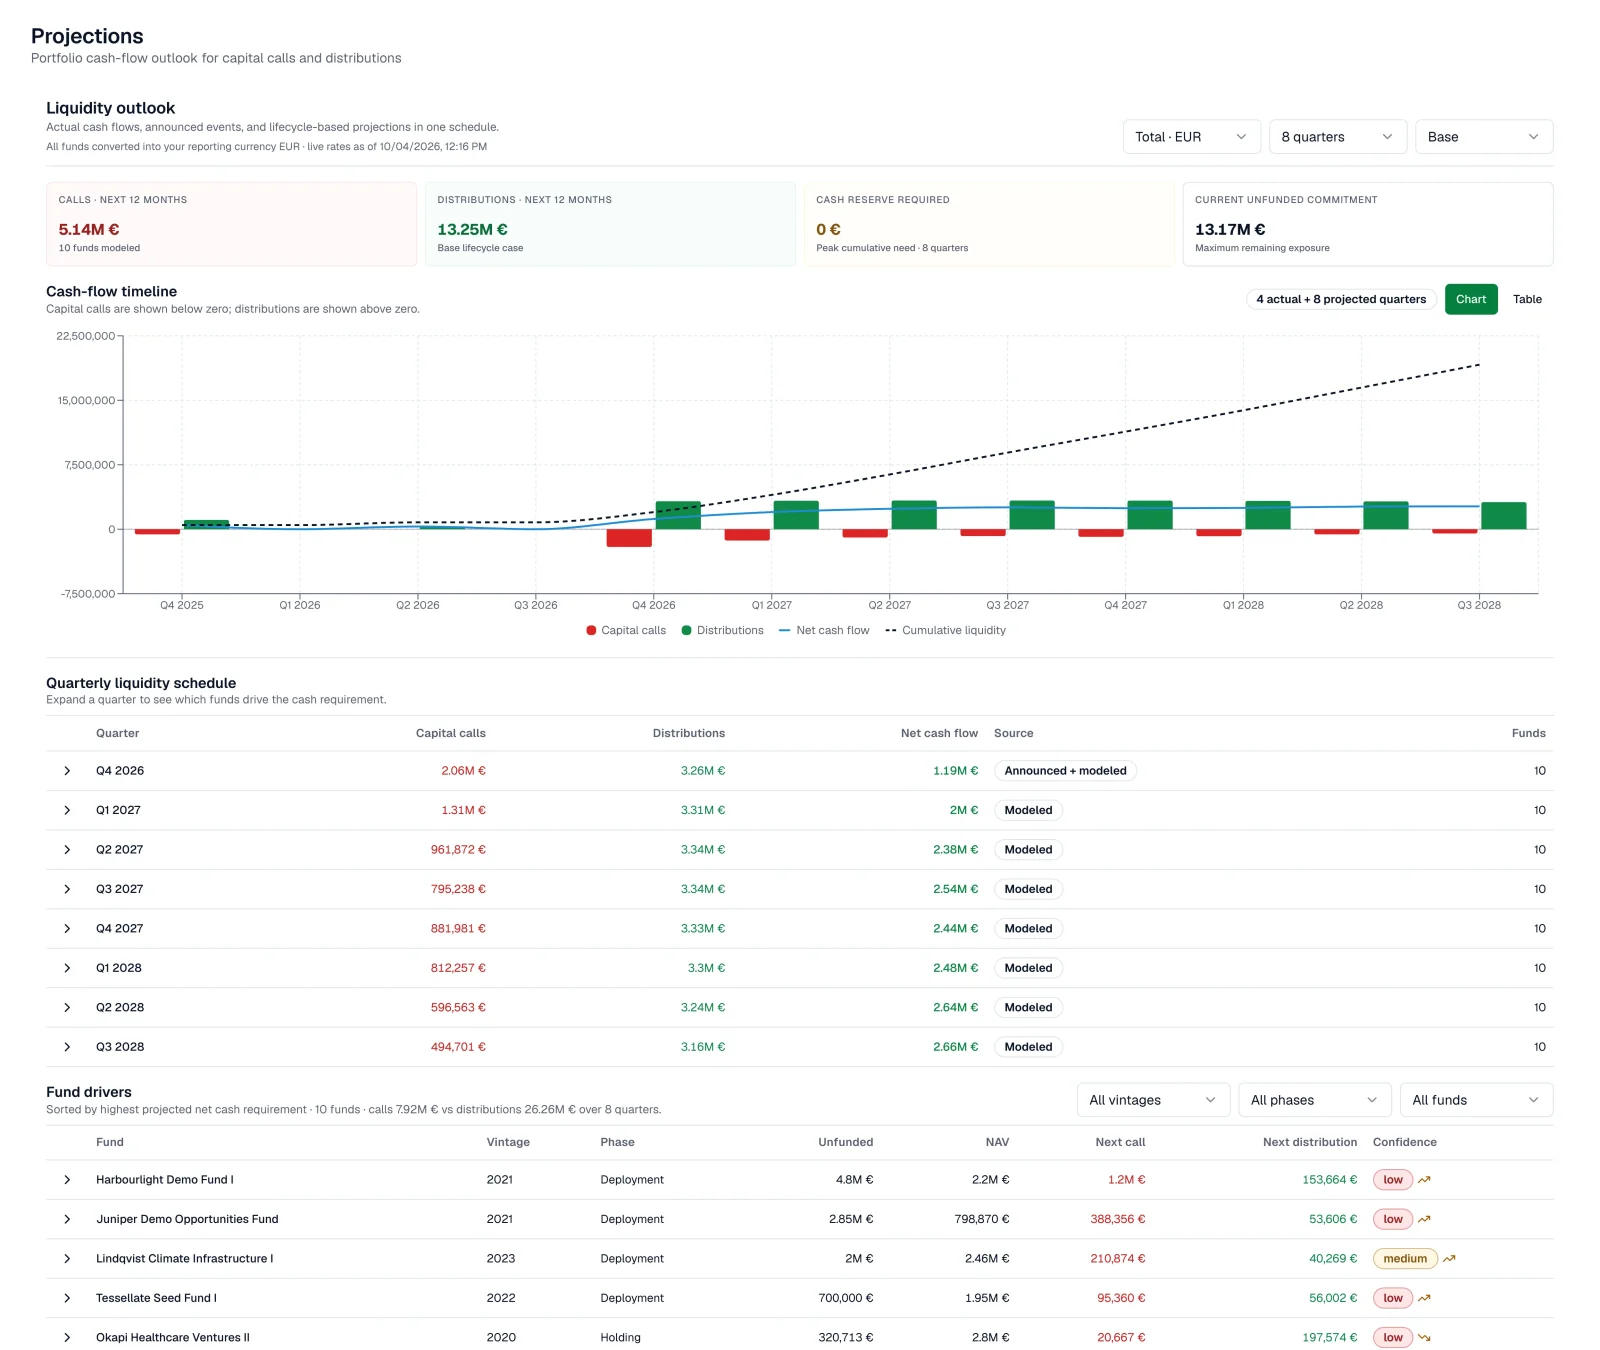
Task: Expand Okapi Healthcare Ventures II row
Action: coord(67,1338)
